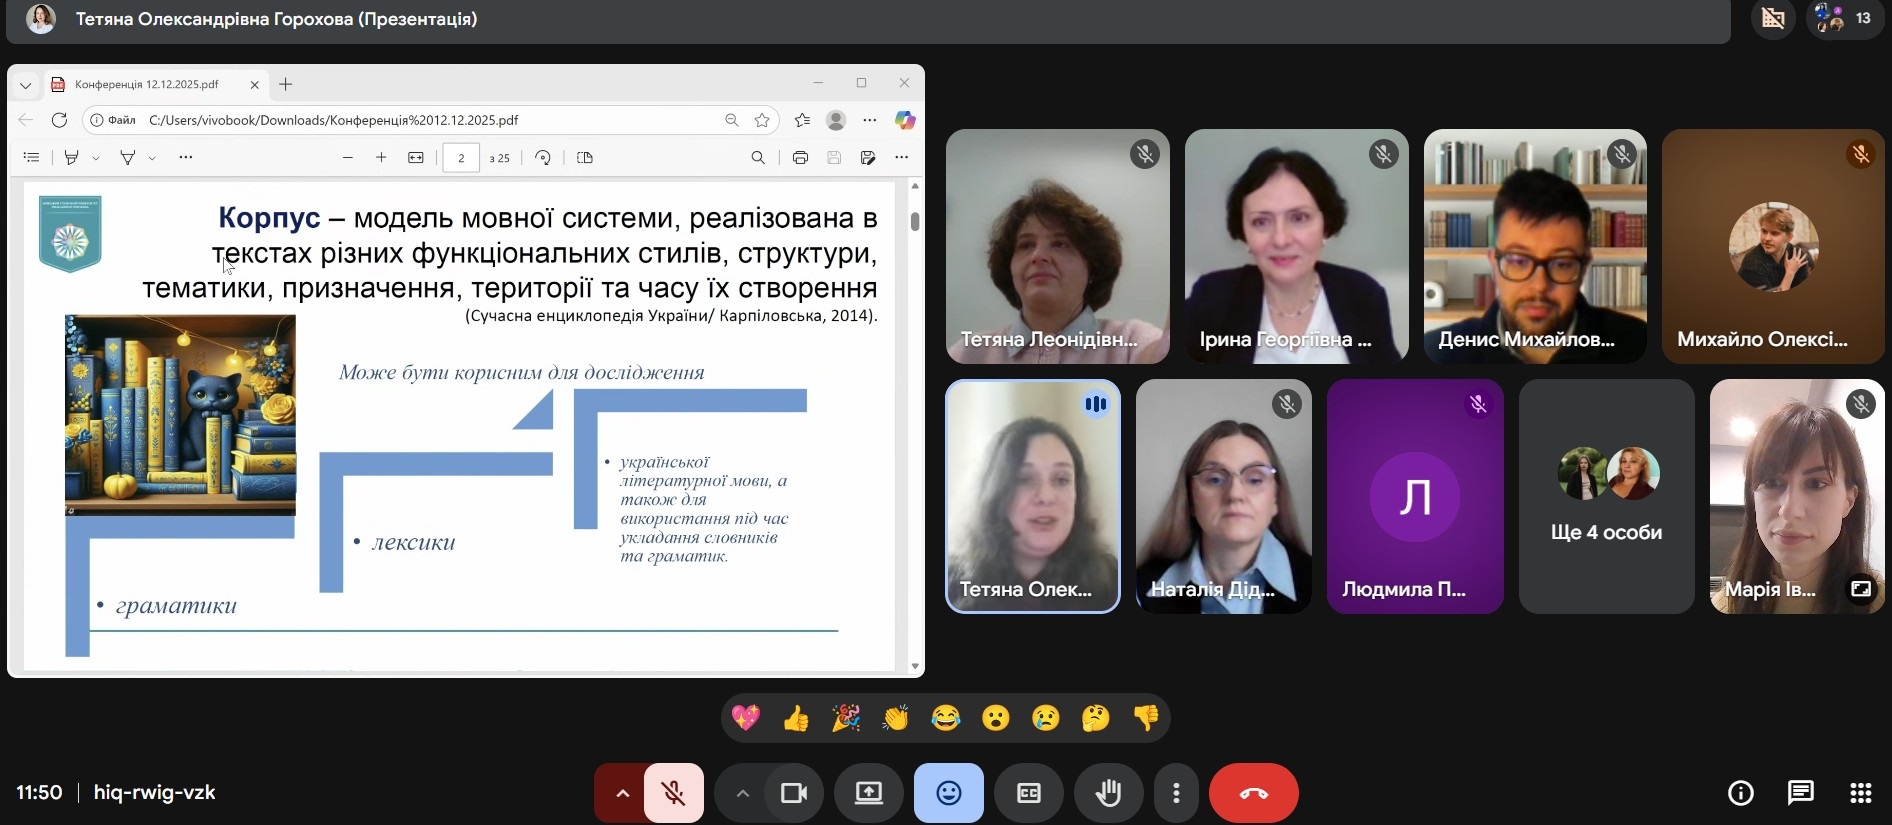Send the thumbs up reaction
Screen dimensions: 1892x825
[x=796, y=718]
